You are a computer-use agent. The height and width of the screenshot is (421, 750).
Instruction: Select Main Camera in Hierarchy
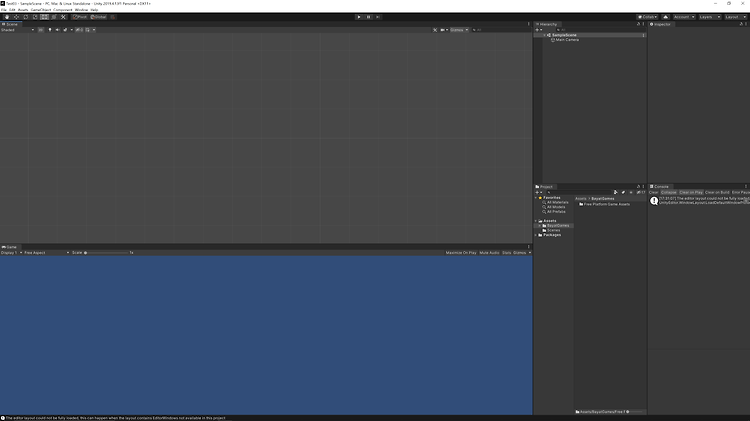(567, 40)
